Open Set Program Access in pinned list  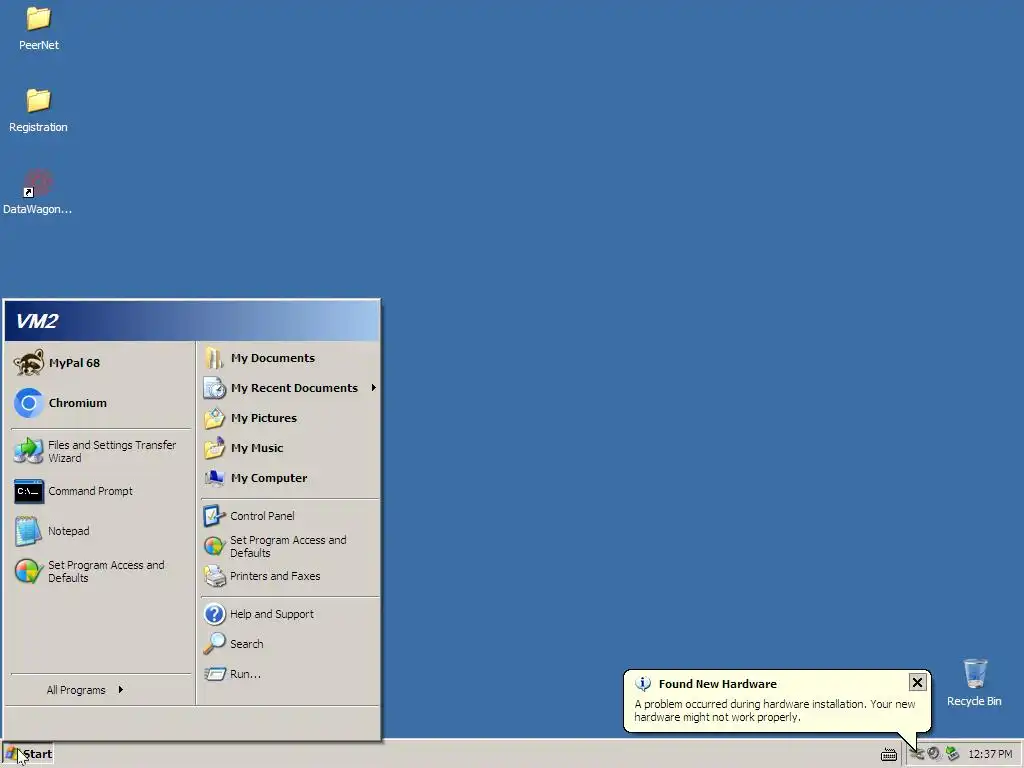pos(101,571)
